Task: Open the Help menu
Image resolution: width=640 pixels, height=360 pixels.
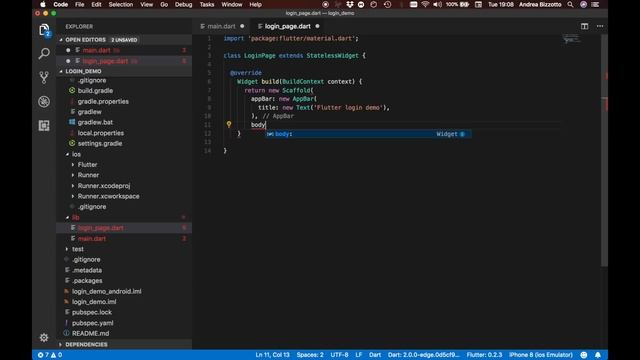Action: (x=256, y=4)
